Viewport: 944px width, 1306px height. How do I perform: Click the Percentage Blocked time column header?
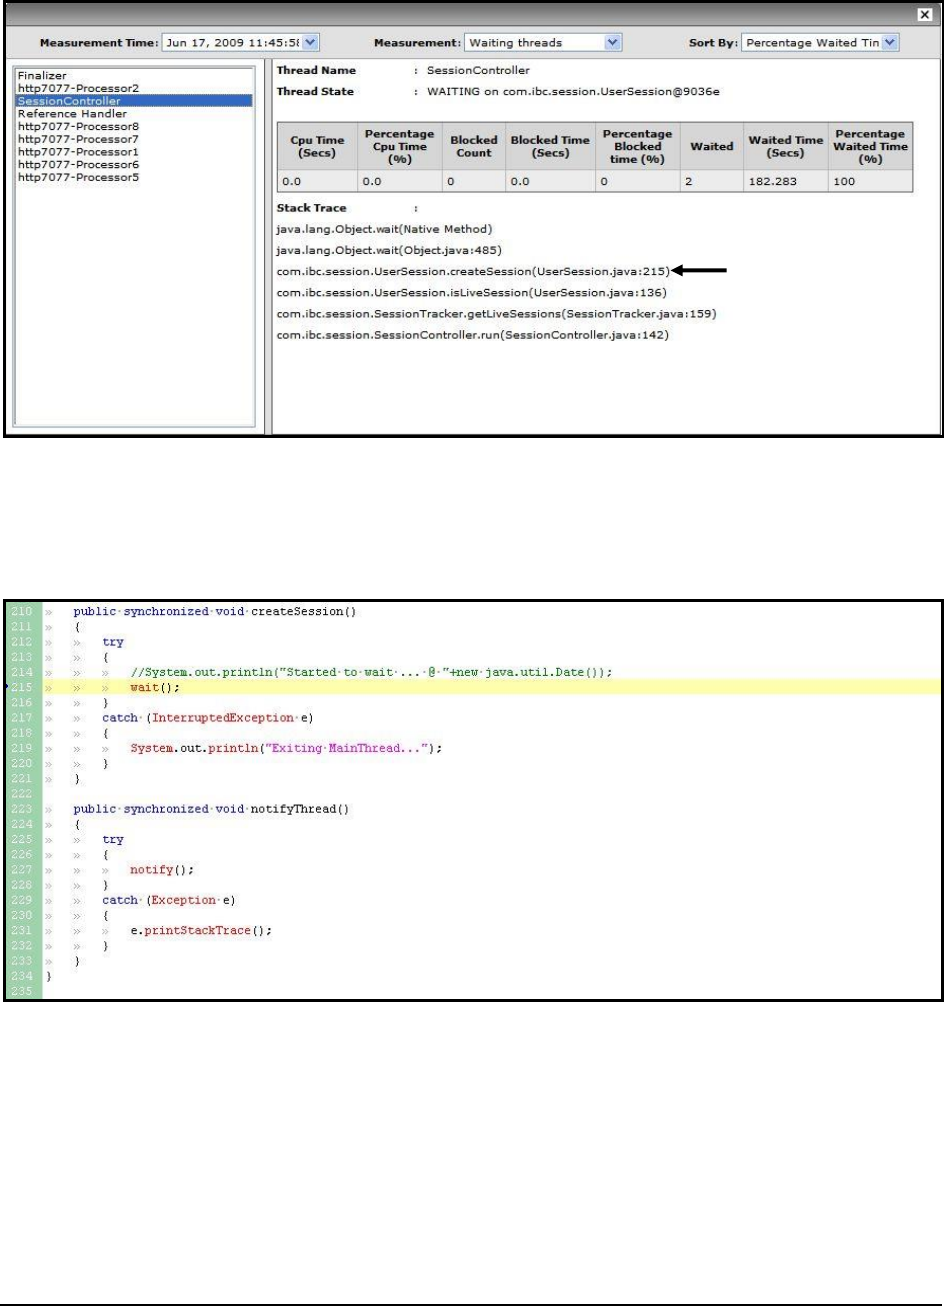coord(637,146)
